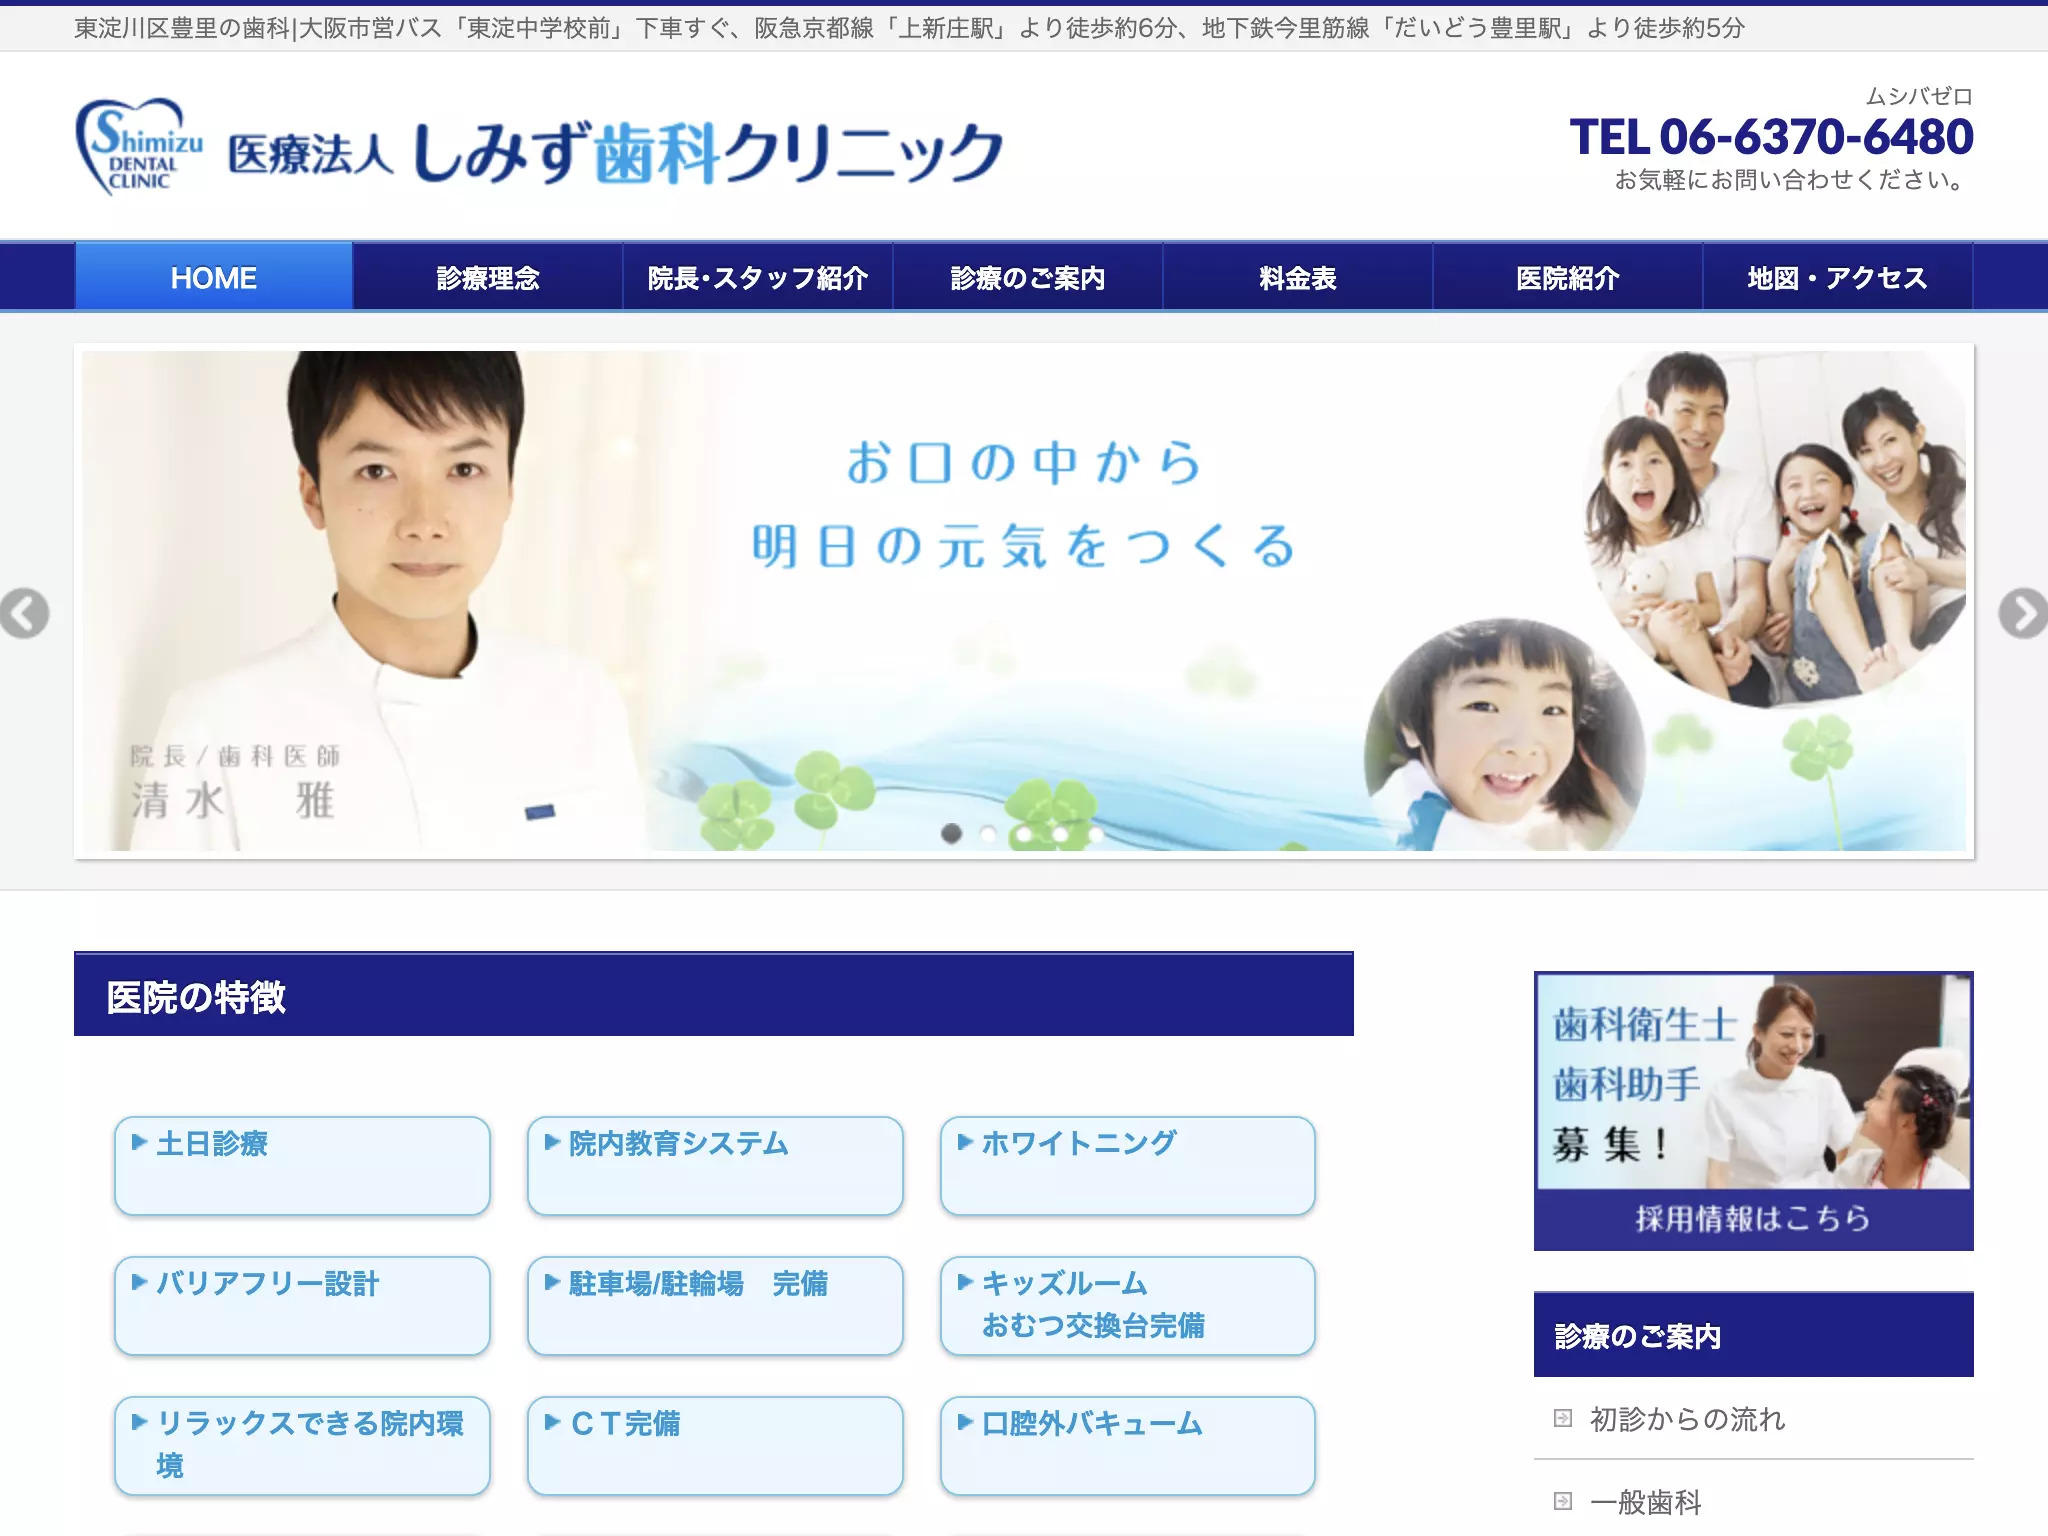Open 院長·スタッフ紹介 menu item
This screenshot has width=2048, height=1536.
(758, 277)
